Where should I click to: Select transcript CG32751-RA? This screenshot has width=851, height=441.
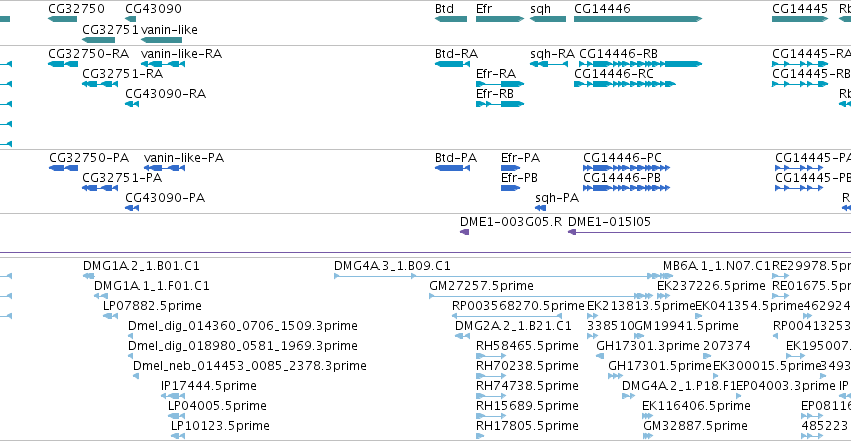[100, 84]
